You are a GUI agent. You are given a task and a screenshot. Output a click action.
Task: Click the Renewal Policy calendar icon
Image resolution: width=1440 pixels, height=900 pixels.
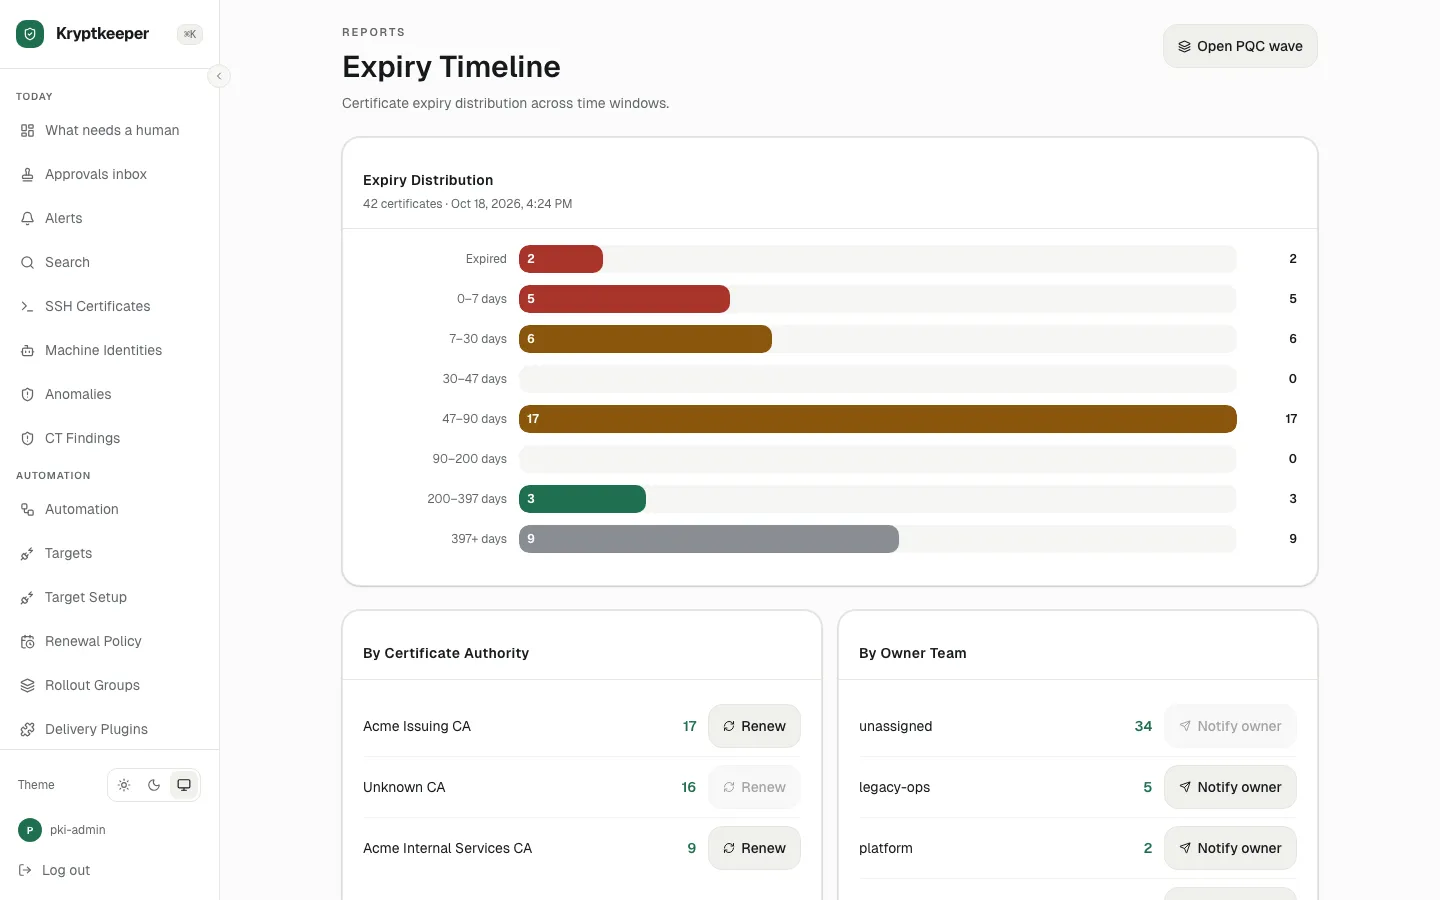(x=28, y=642)
